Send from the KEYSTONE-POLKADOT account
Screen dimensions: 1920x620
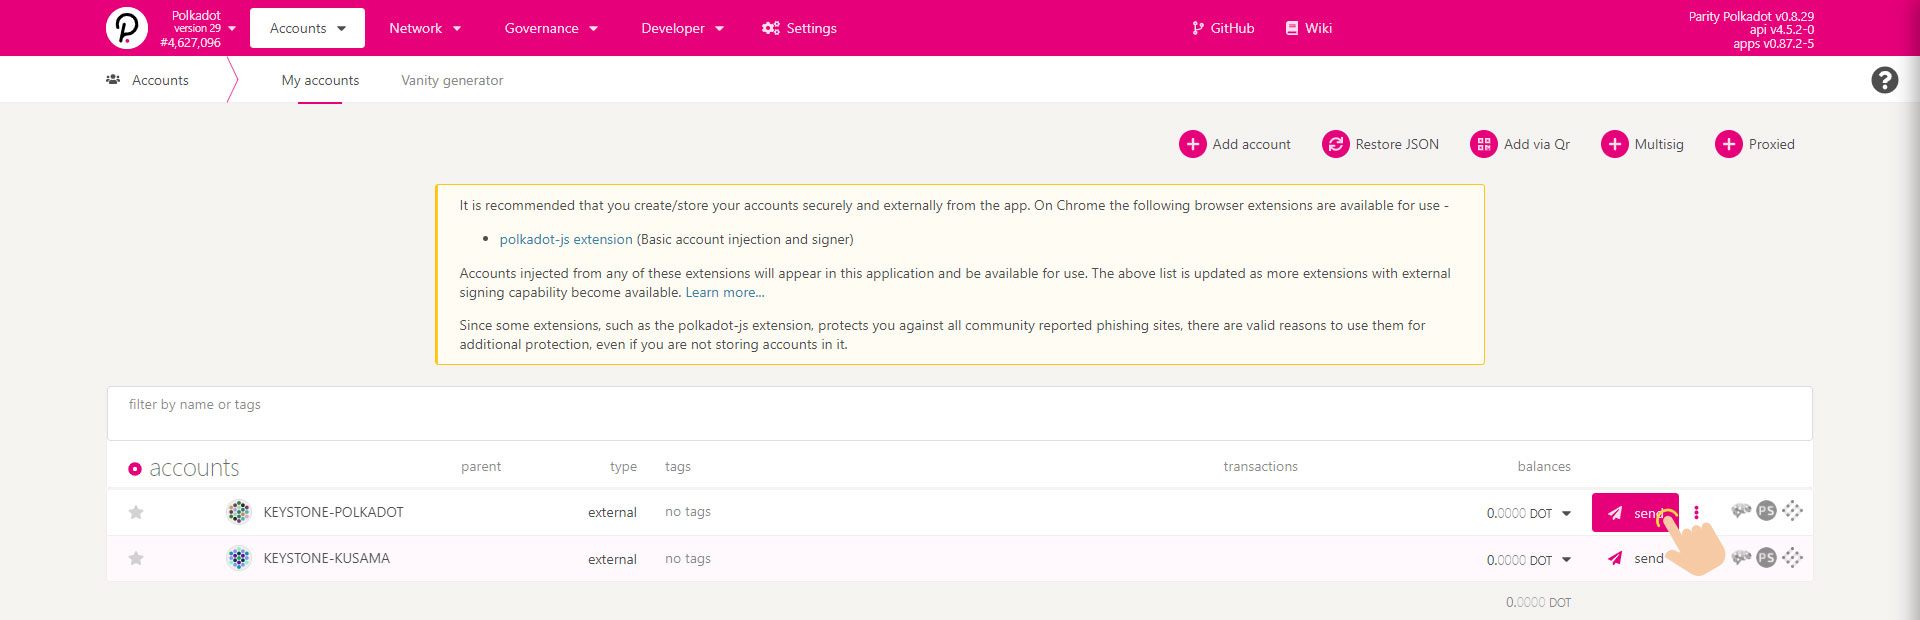click(1635, 513)
